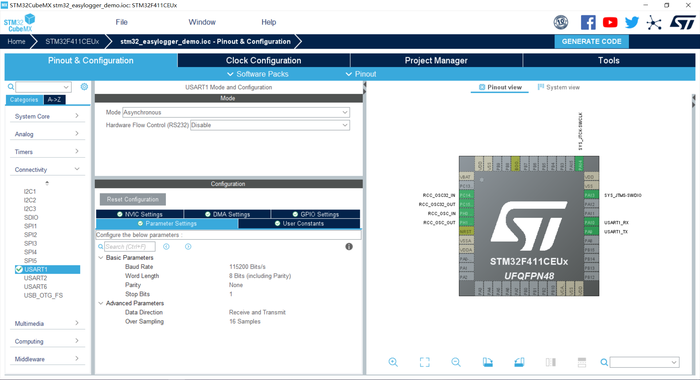Open the Twitter bird icon
This screenshot has width=700, height=380.
pyautogui.click(x=632, y=22)
